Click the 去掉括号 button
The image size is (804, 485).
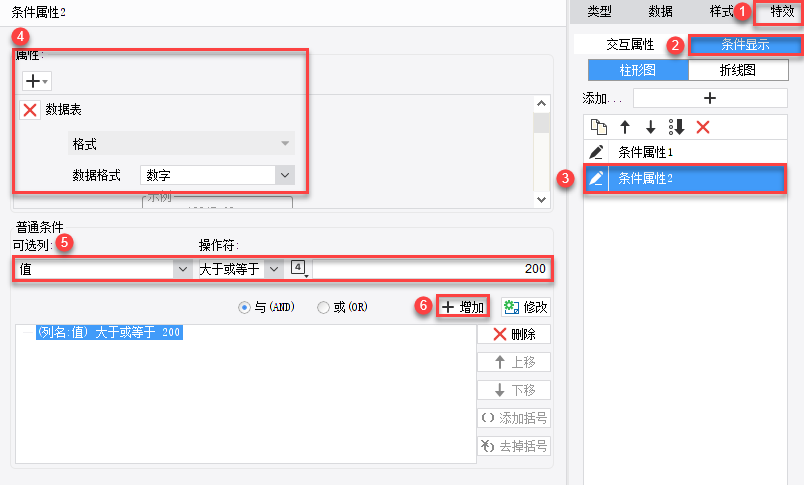click(x=514, y=446)
